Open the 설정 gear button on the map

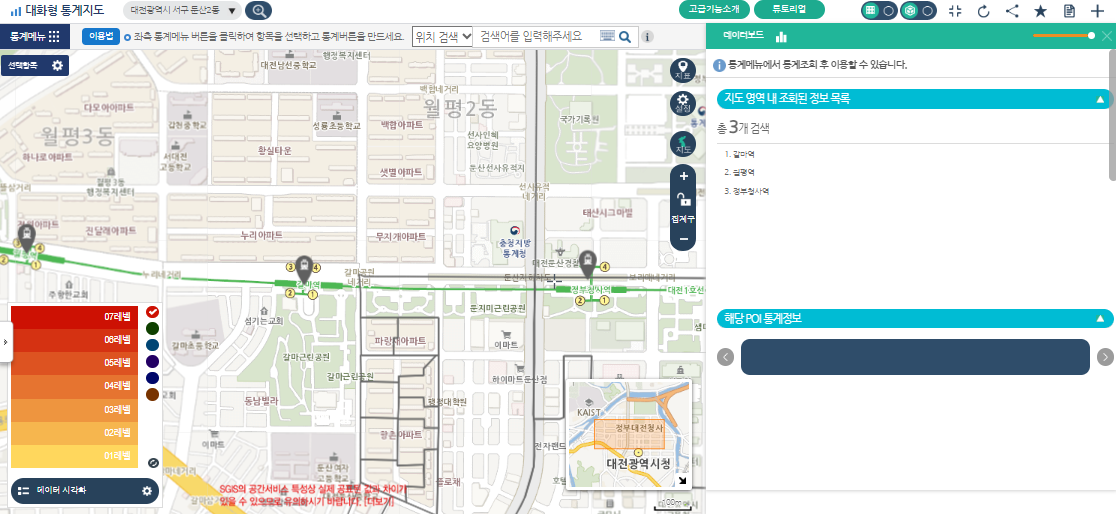click(683, 103)
